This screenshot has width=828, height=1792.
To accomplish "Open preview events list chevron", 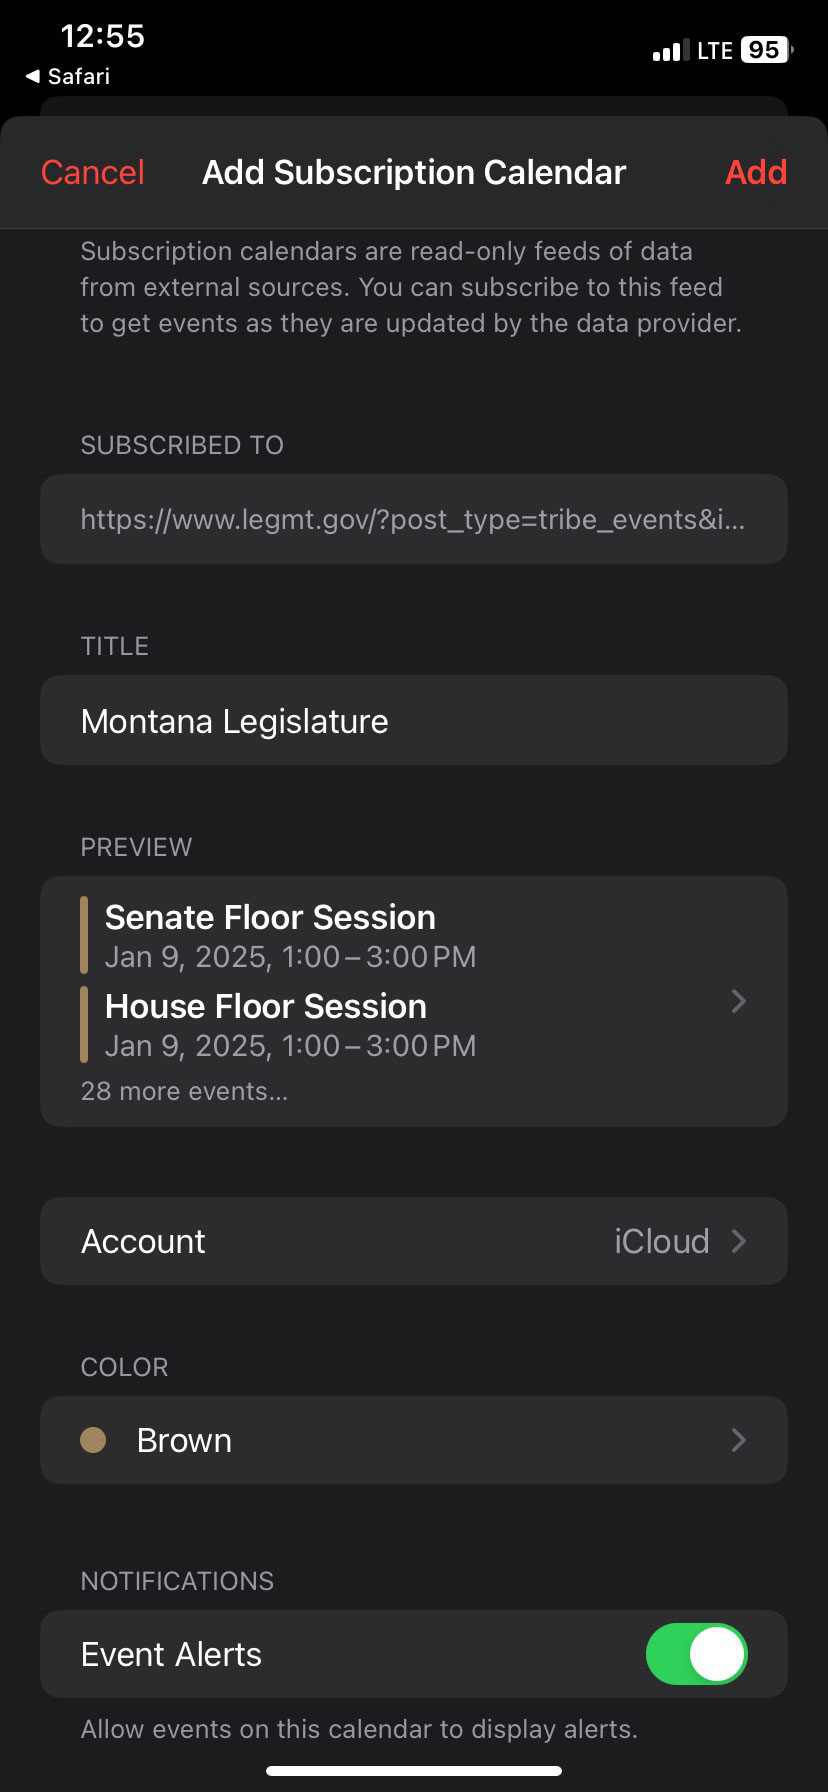I will [x=738, y=1001].
